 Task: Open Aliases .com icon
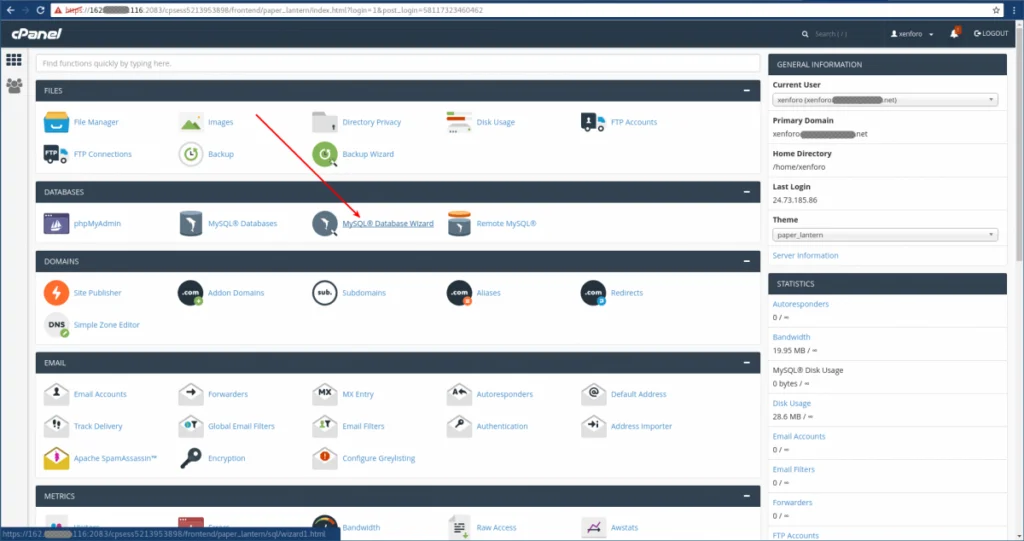459,293
